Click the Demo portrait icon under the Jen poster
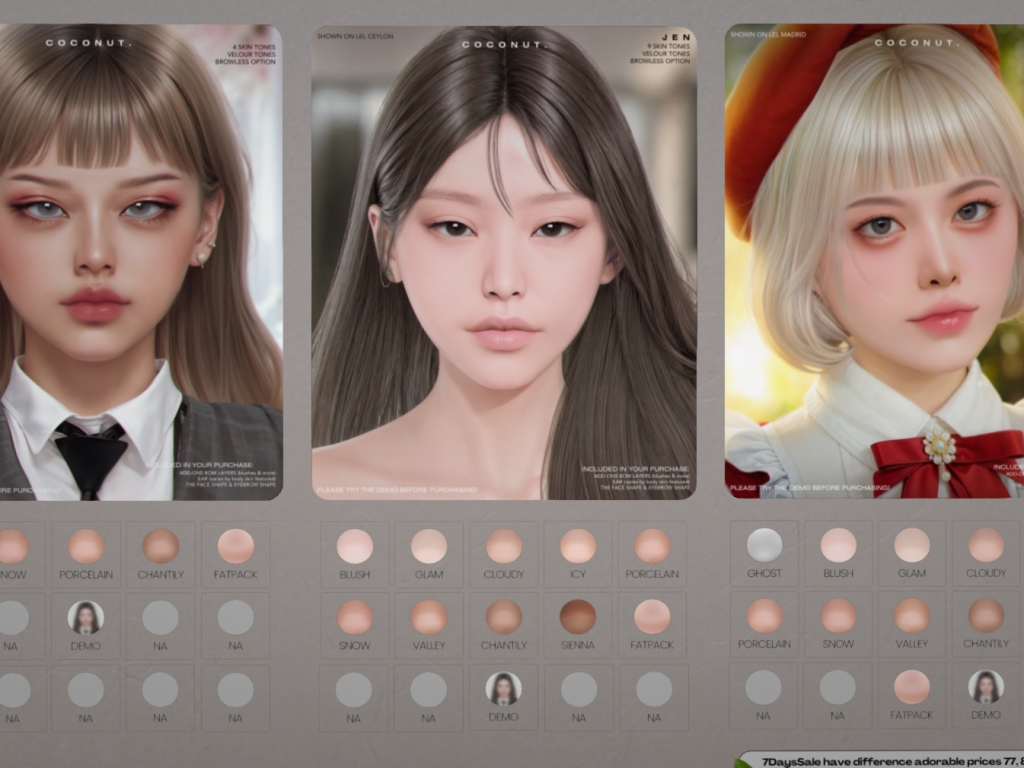Screen dimensions: 1024x768 503,688
